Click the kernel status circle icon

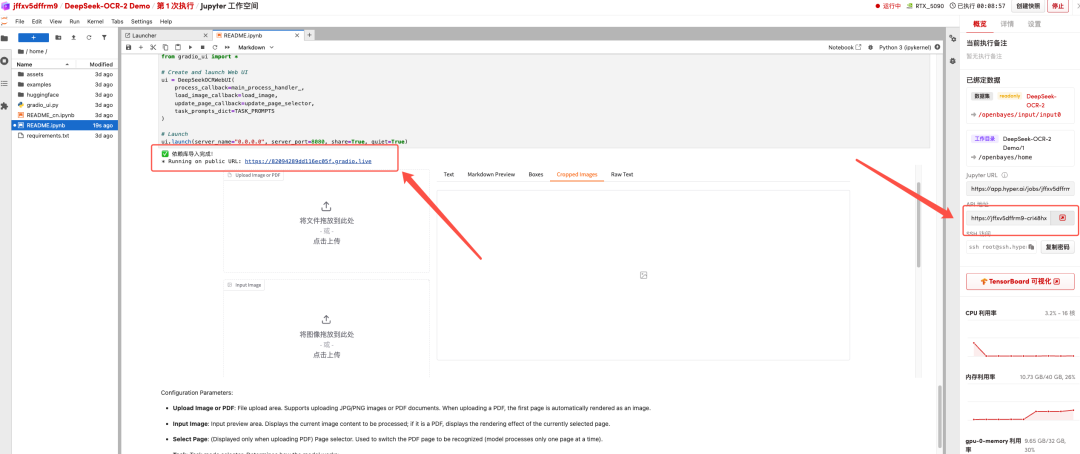point(938,48)
